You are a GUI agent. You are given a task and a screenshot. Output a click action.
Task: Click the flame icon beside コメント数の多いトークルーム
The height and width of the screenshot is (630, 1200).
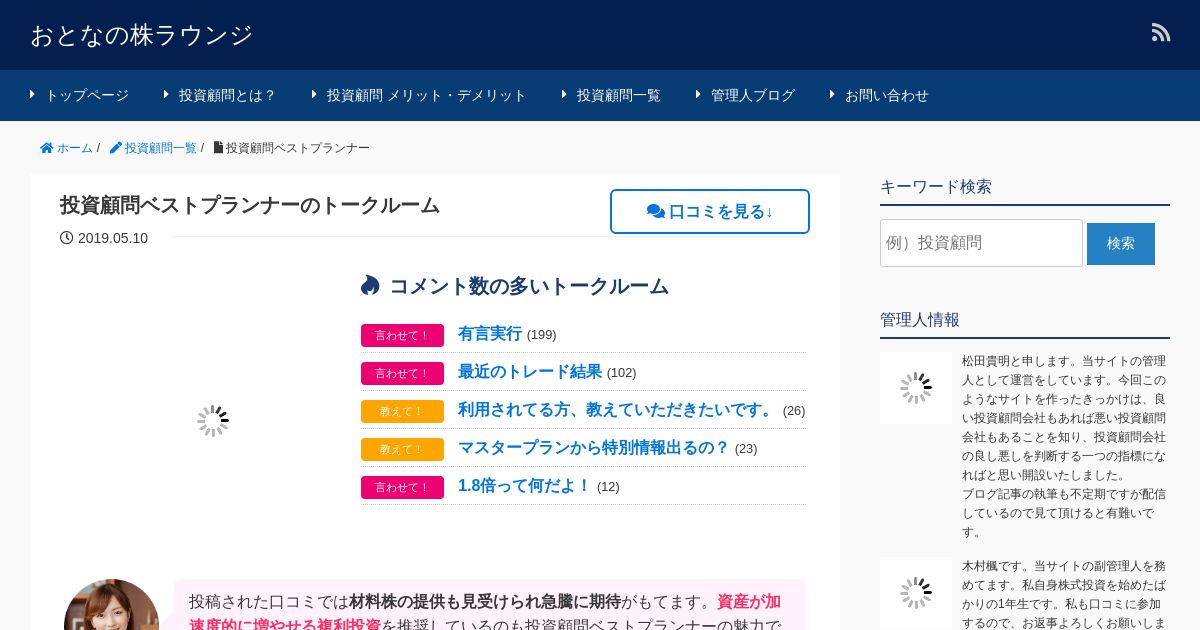pos(370,286)
